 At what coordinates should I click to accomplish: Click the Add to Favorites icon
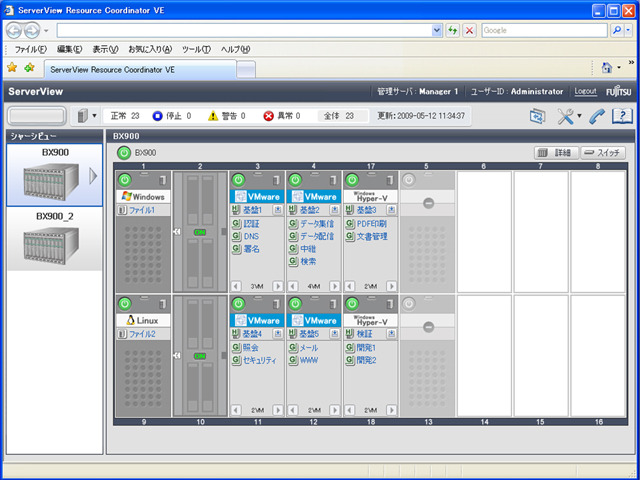coord(29,67)
